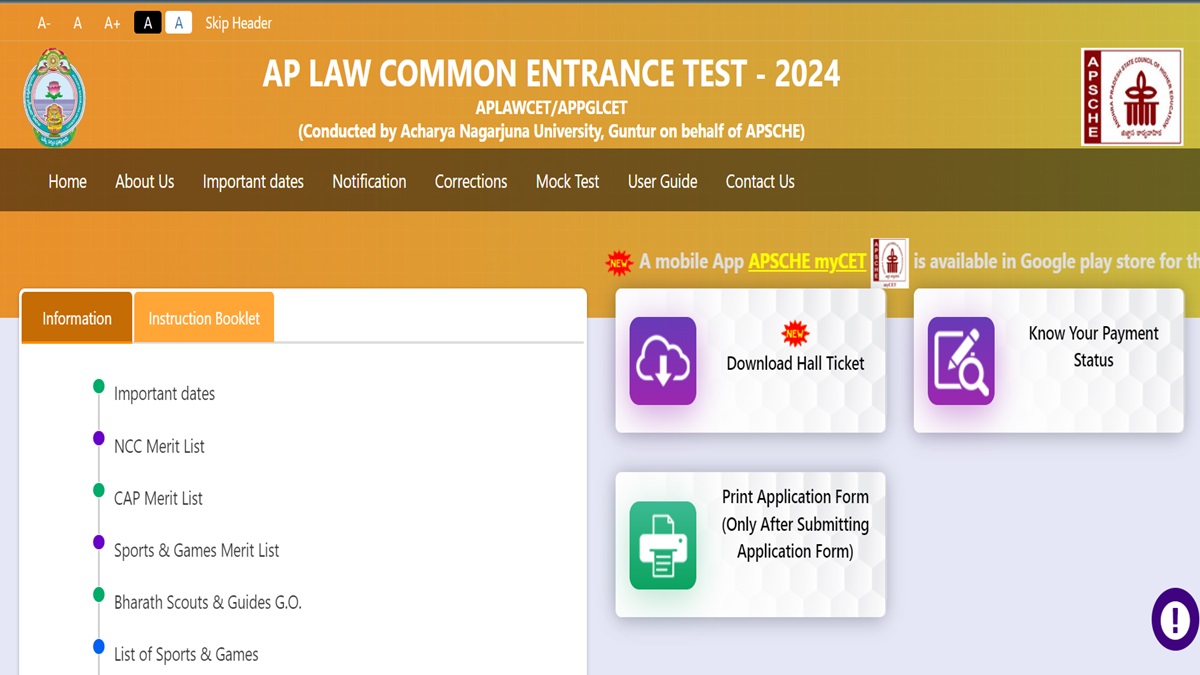Click the round exclamation help icon
The width and height of the screenshot is (1200, 675).
(x=1175, y=620)
